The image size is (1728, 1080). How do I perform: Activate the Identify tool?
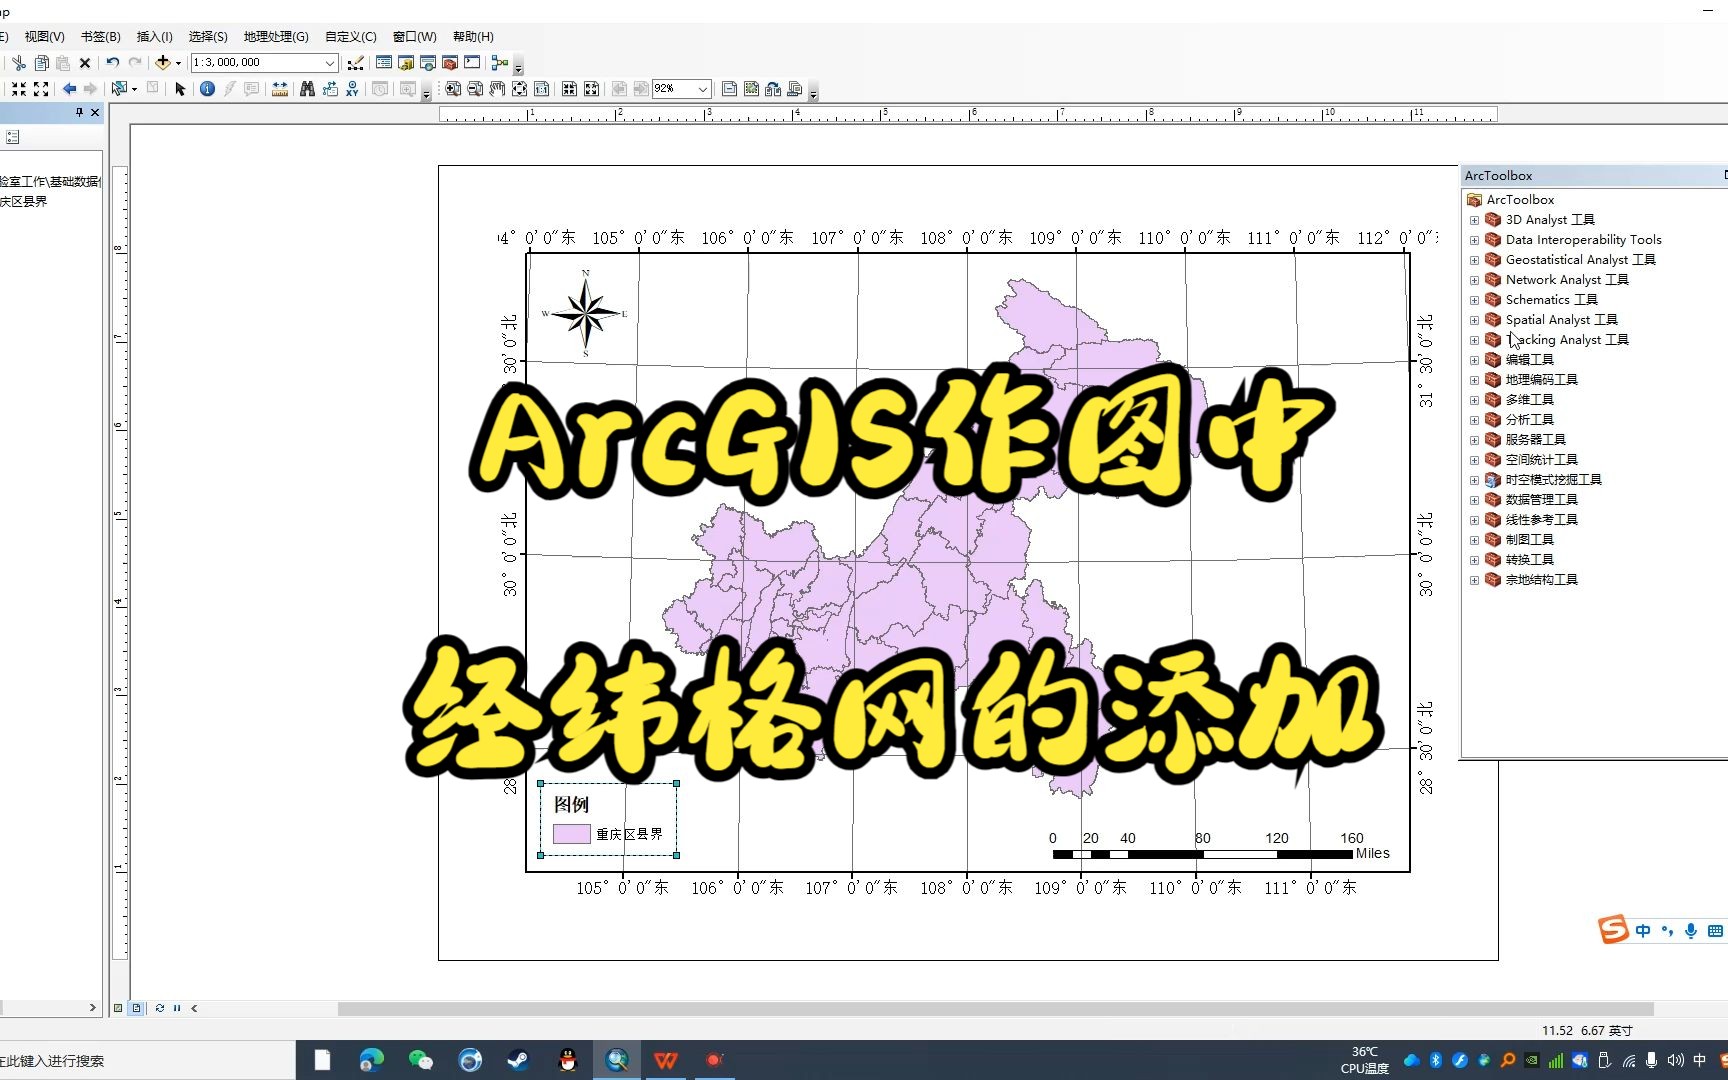coord(207,89)
